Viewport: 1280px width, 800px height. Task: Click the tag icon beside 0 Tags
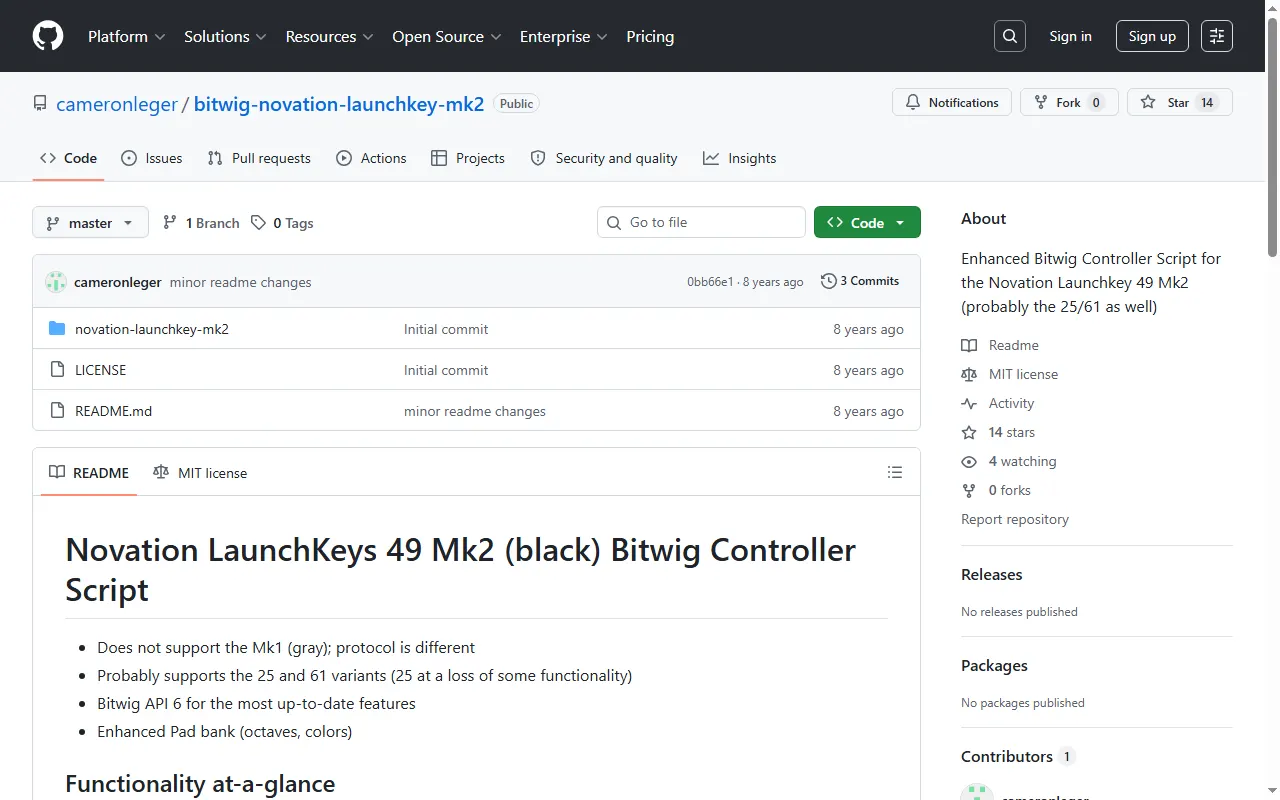coord(258,223)
